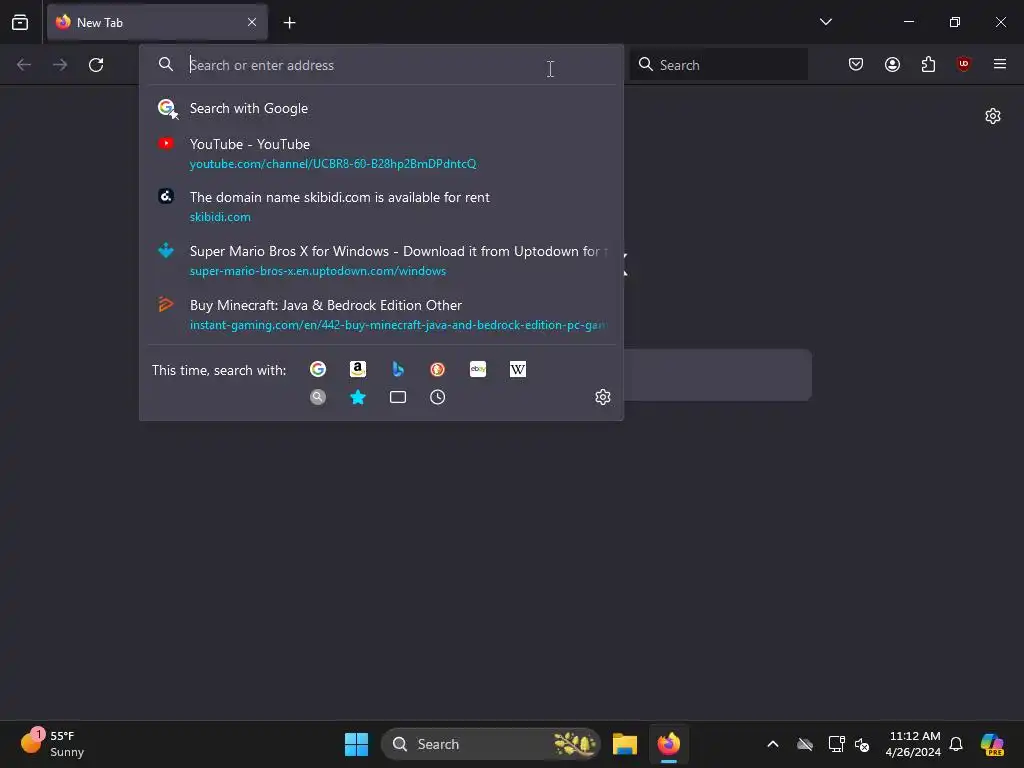Search this time with Wikipedia
This screenshot has height=768, width=1024.
click(x=518, y=370)
